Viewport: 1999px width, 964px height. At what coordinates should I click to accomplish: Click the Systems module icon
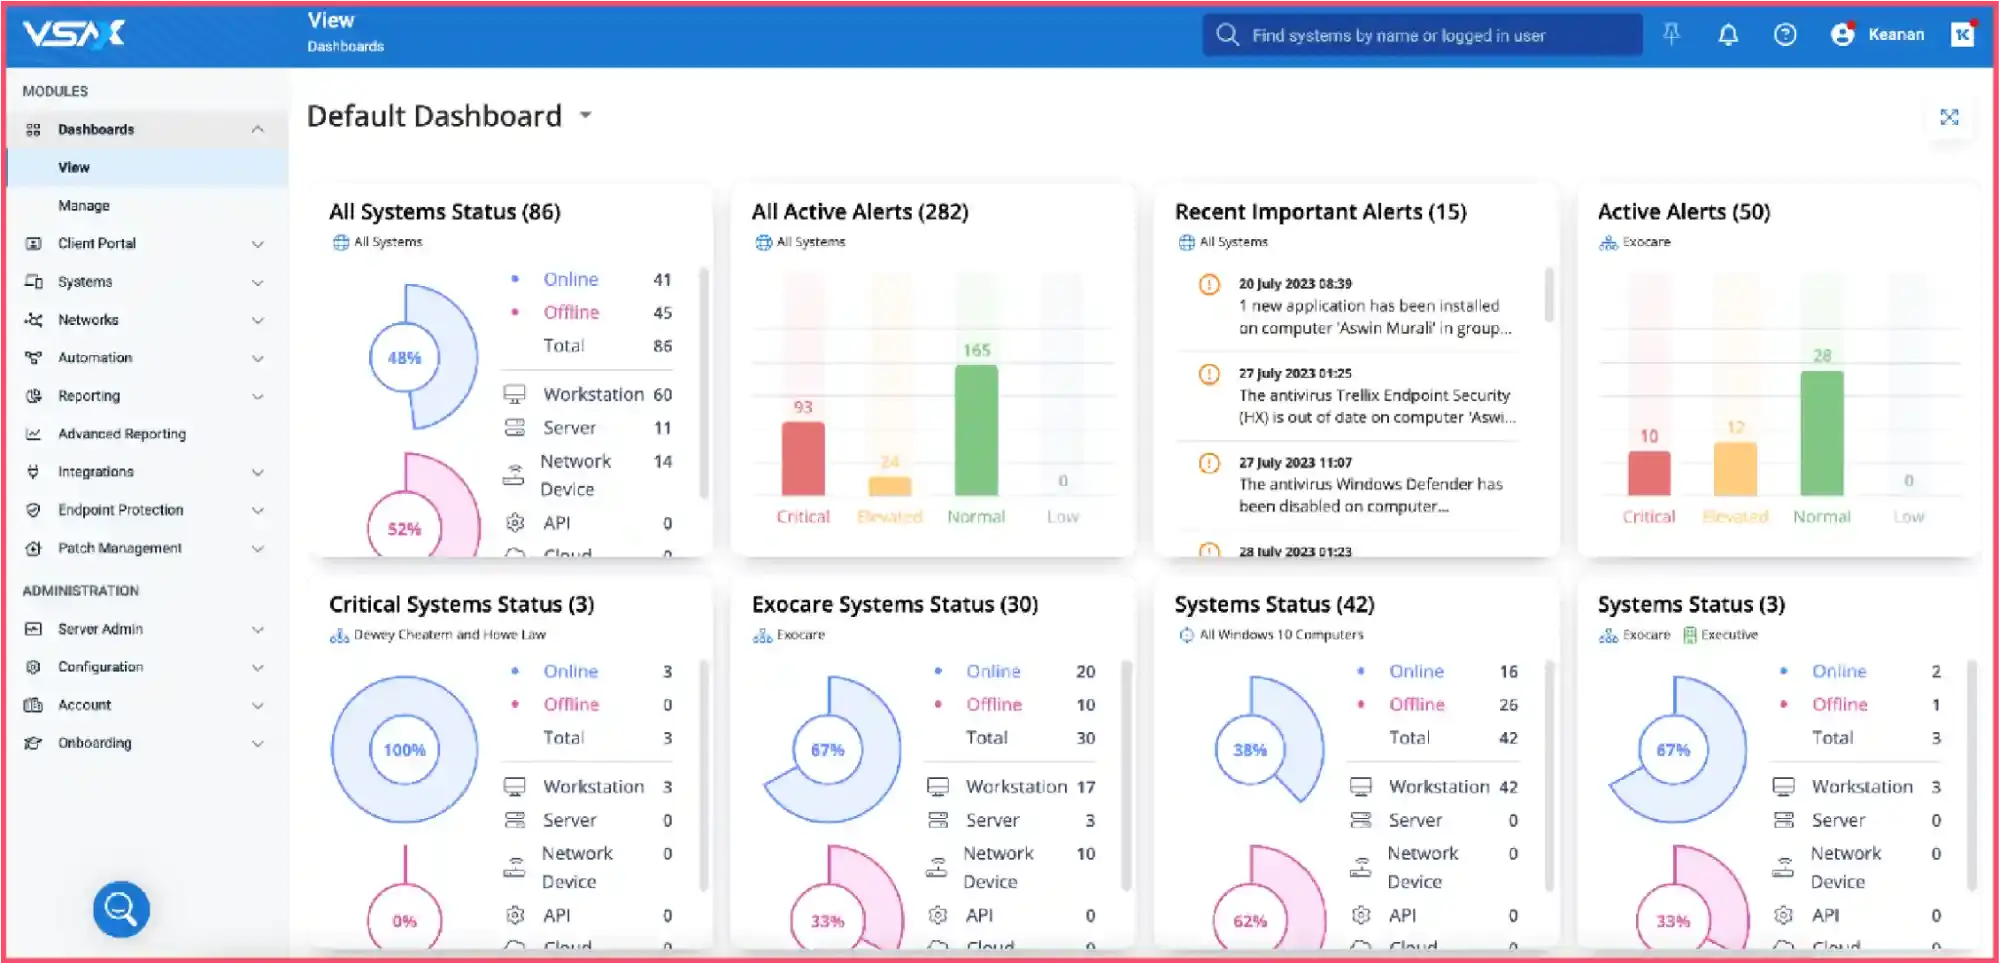pos(34,281)
